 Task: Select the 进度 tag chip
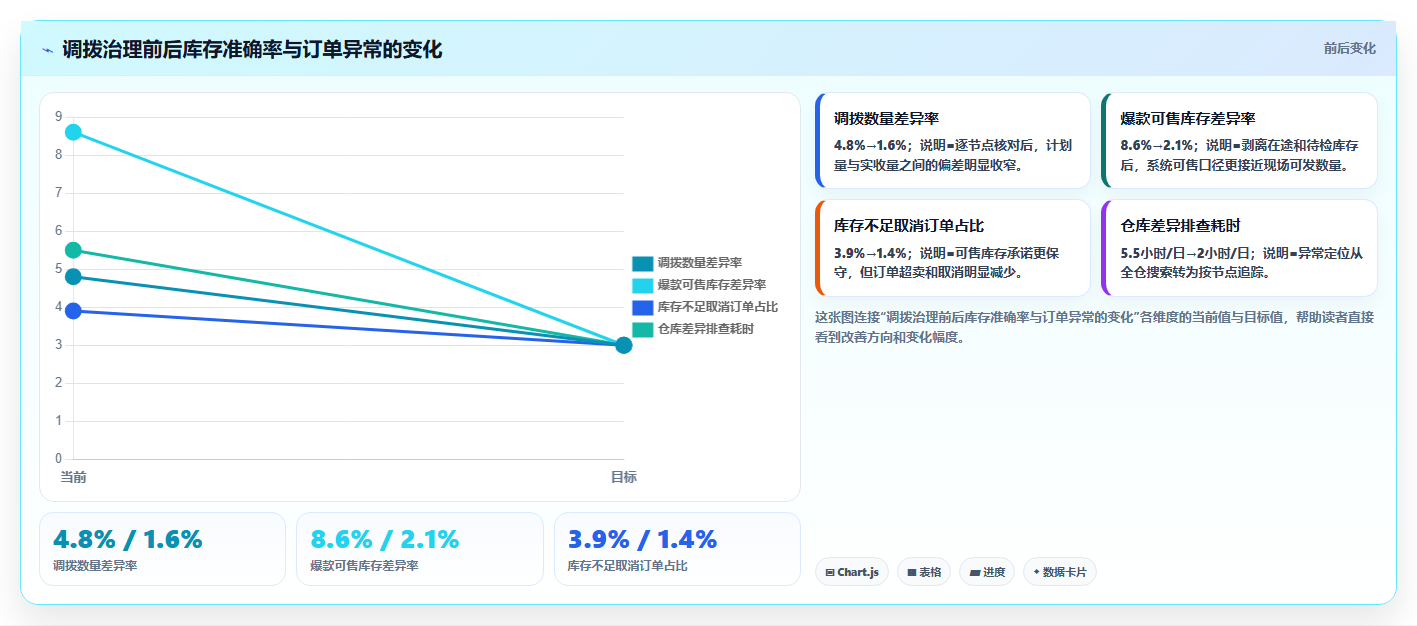tap(986, 572)
